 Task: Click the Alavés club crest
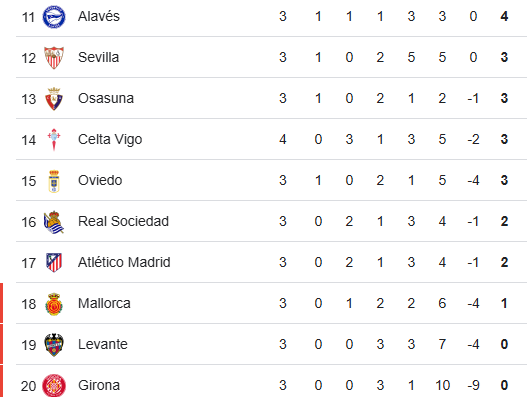coord(54,17)
